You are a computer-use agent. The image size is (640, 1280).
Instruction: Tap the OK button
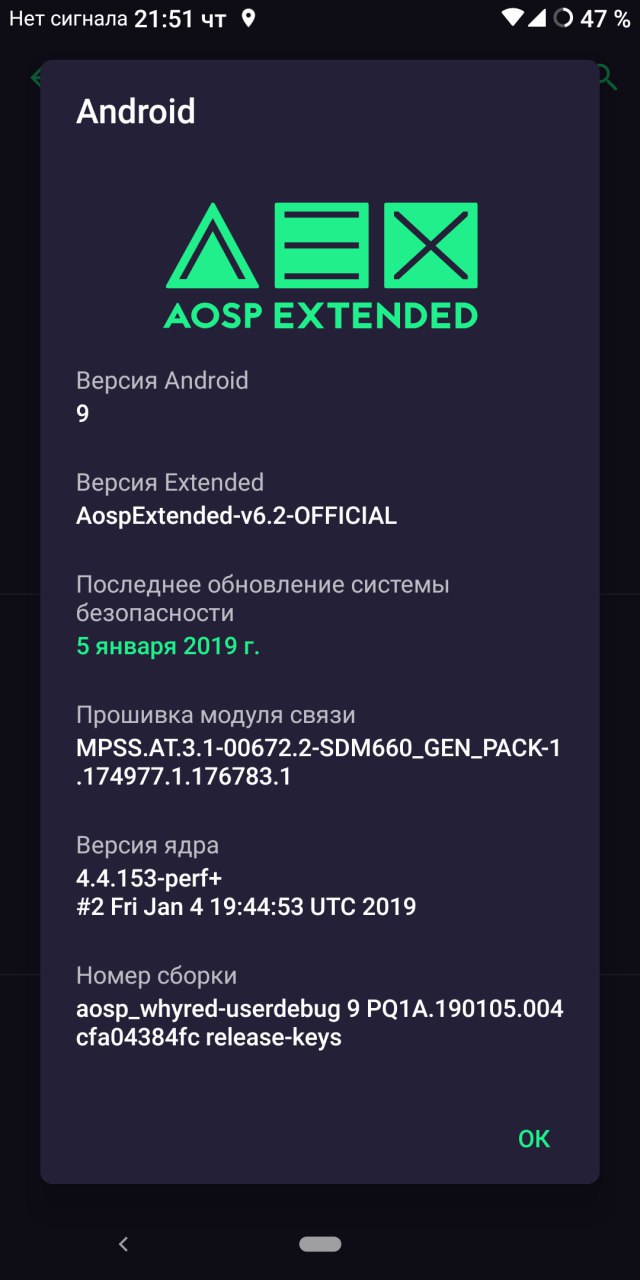(x=534, y=1139)
